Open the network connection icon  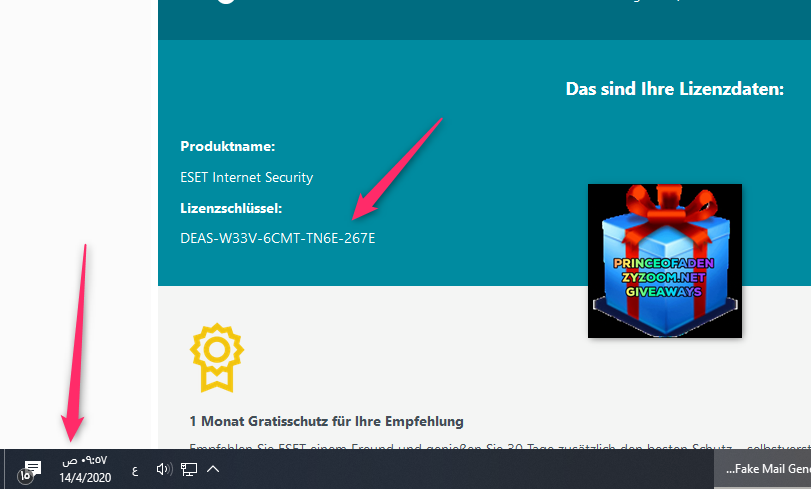[189, 469]
